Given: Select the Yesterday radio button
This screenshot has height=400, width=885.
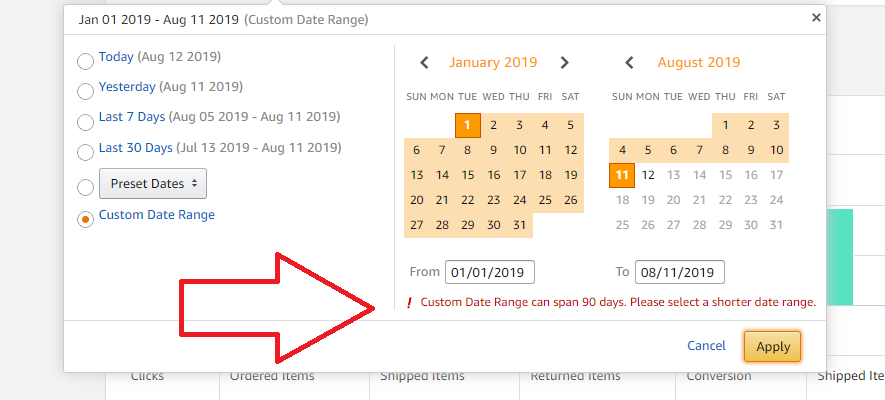Looking at the screenshot, I should 86,91.
